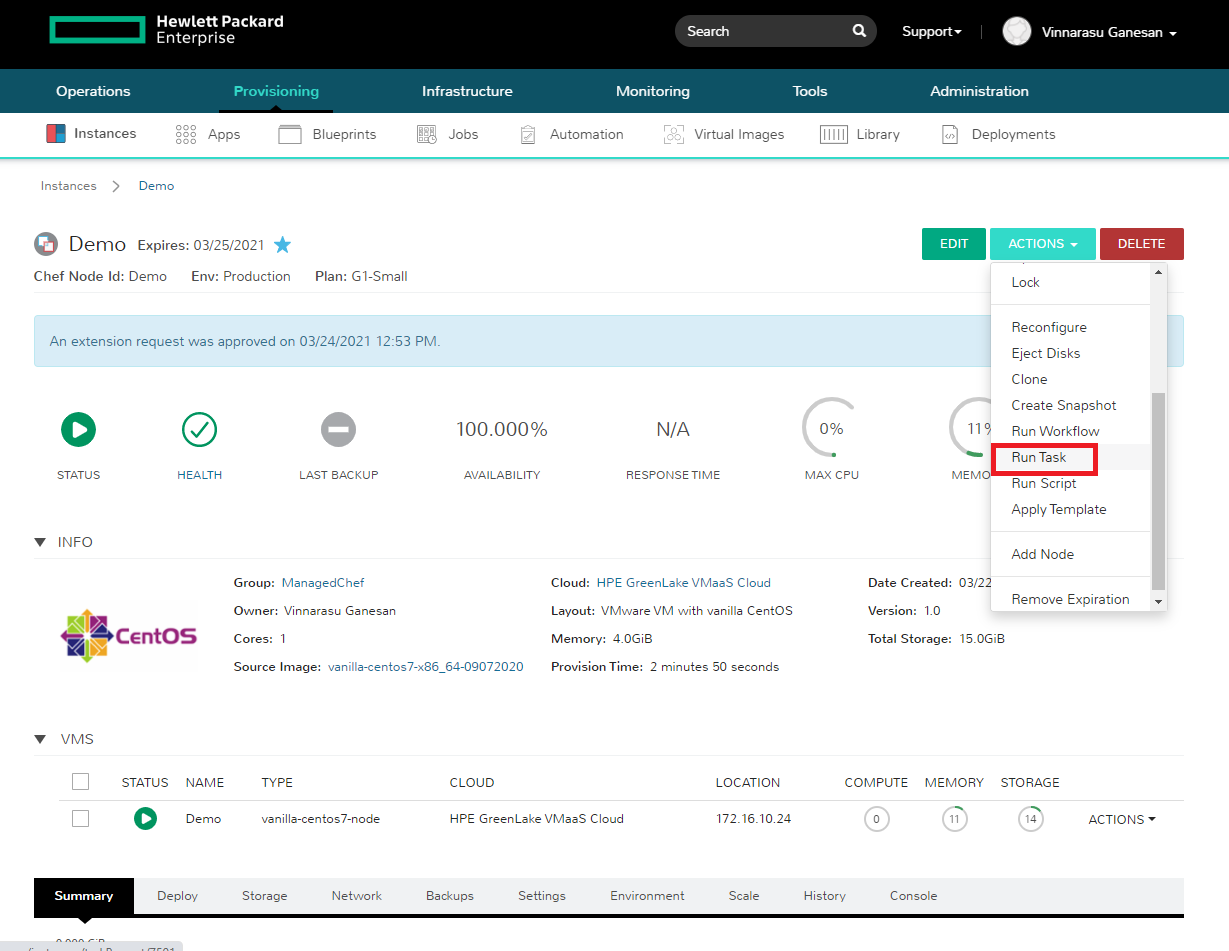Switch to the Storage tab
The height and width of the screenshot is (951, 1229).
pos(264,896)
